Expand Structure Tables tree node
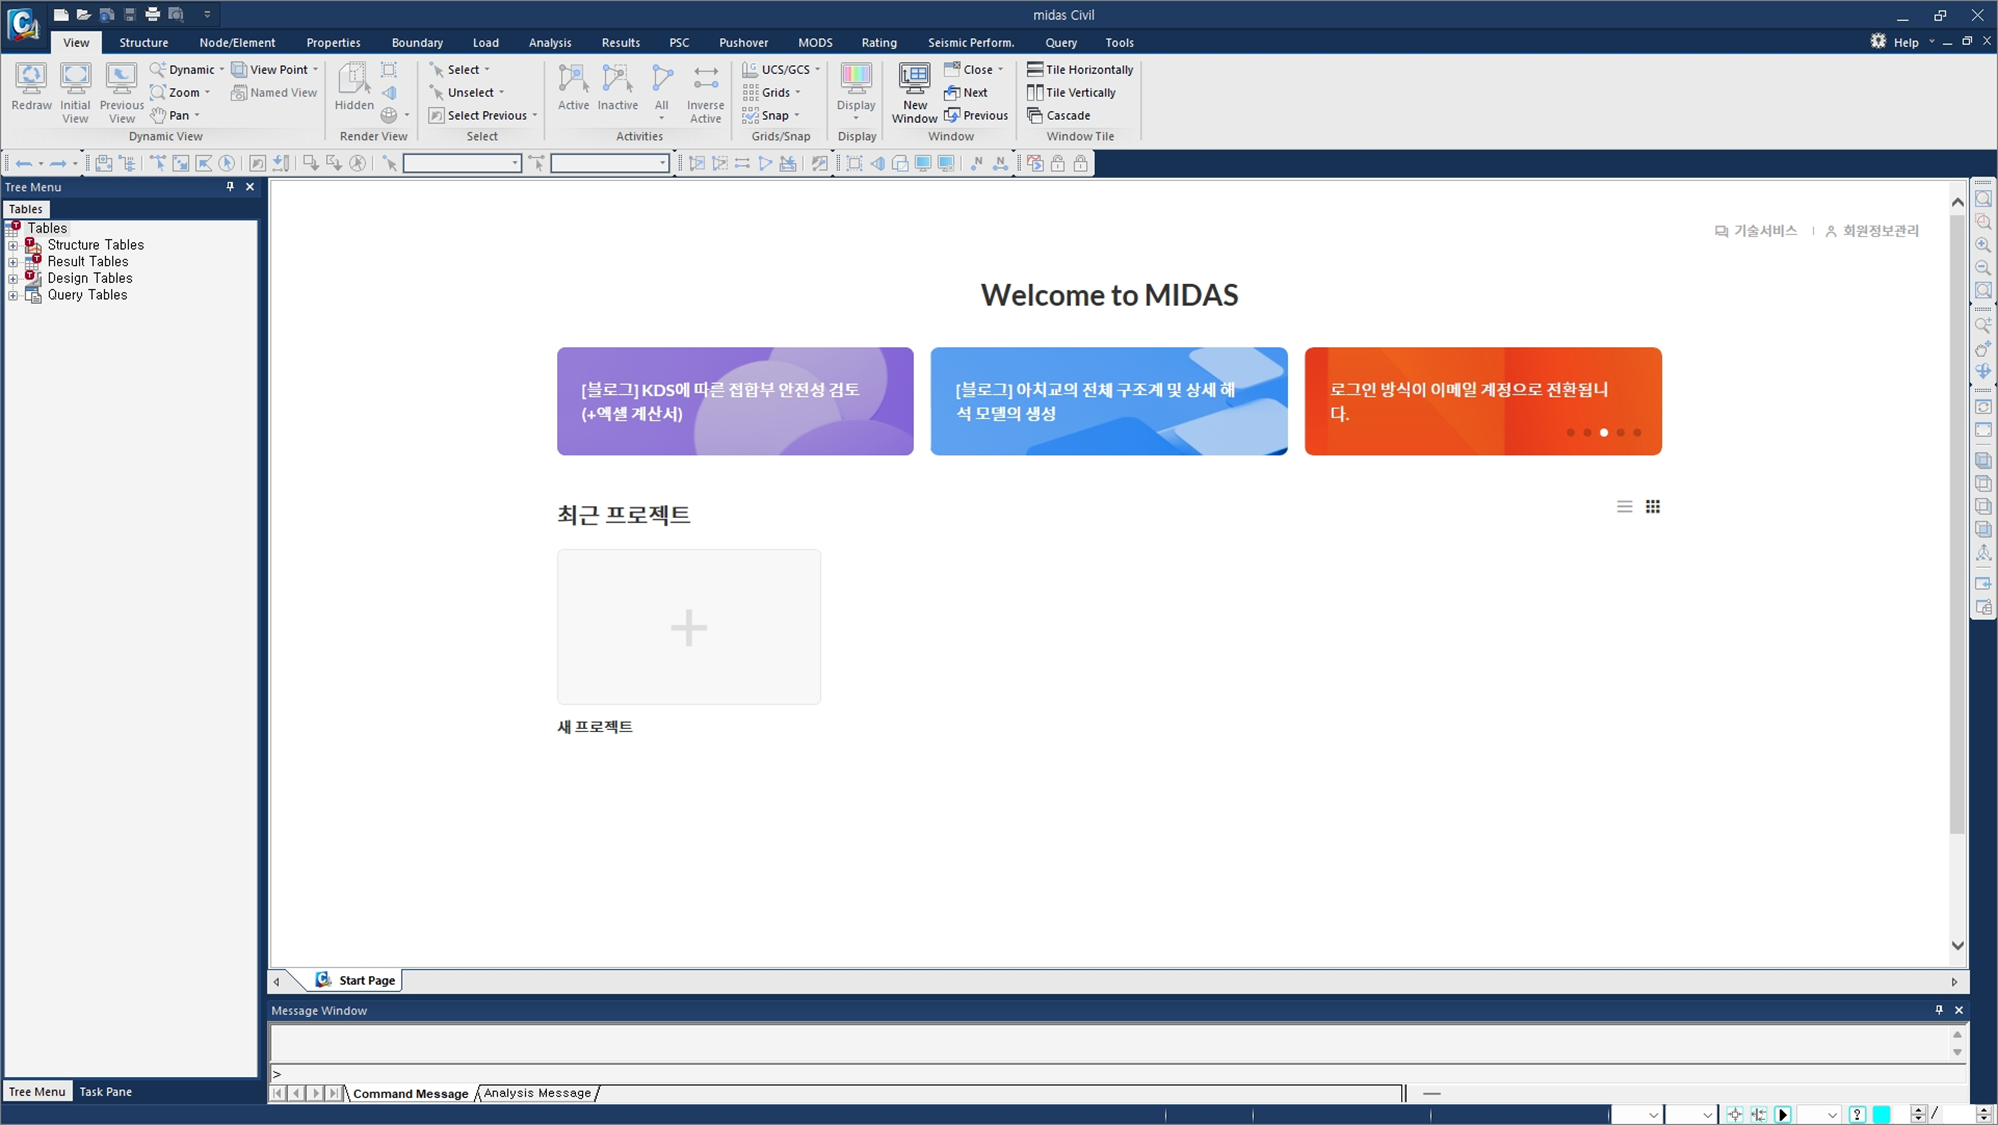1998x1125 pixels. point(13,245)
